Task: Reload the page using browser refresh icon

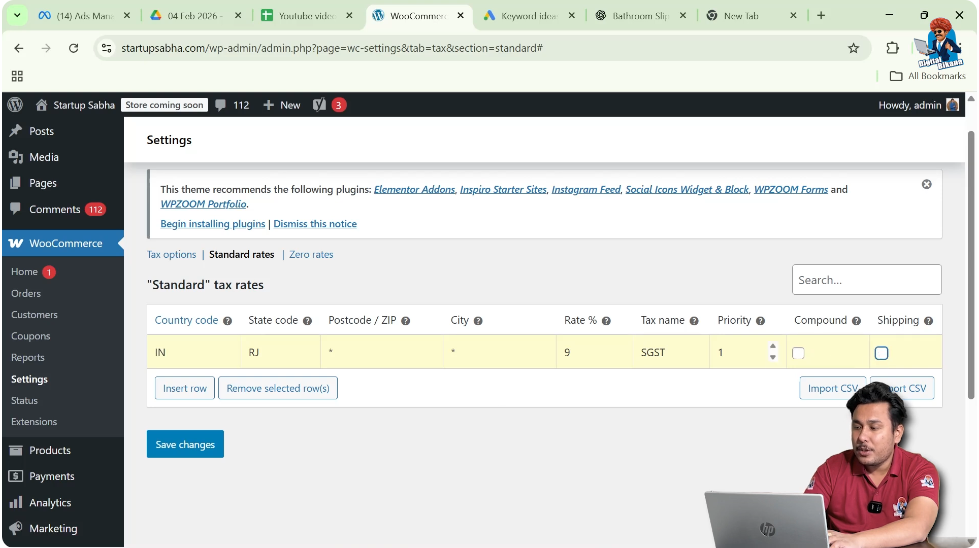Action: click(x=73, y=48)
